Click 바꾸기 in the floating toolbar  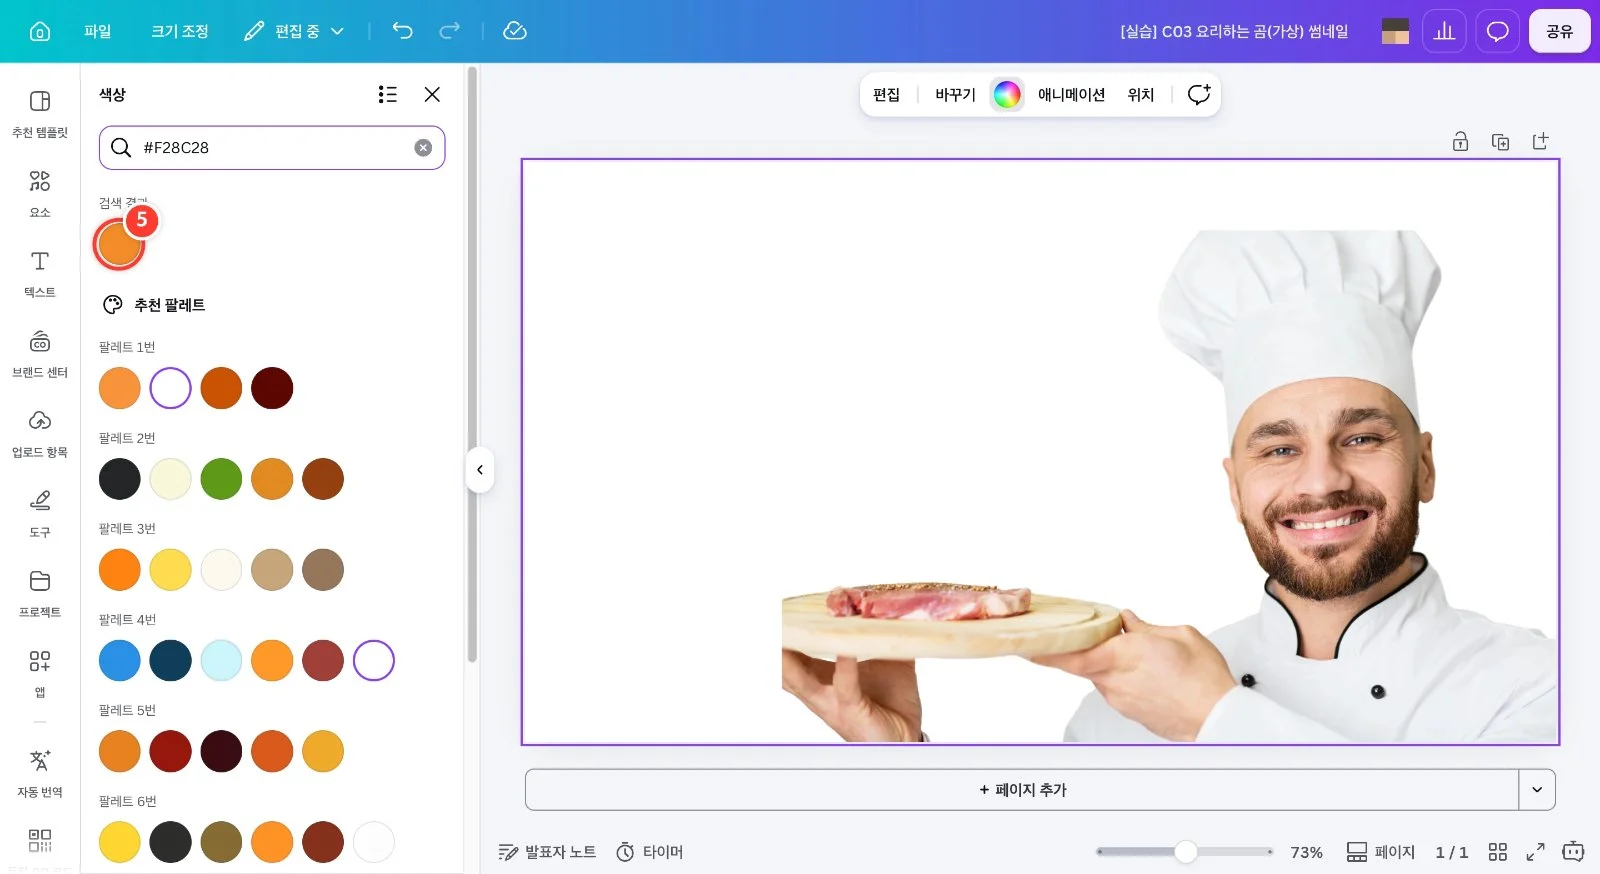[x=955, y=94]
